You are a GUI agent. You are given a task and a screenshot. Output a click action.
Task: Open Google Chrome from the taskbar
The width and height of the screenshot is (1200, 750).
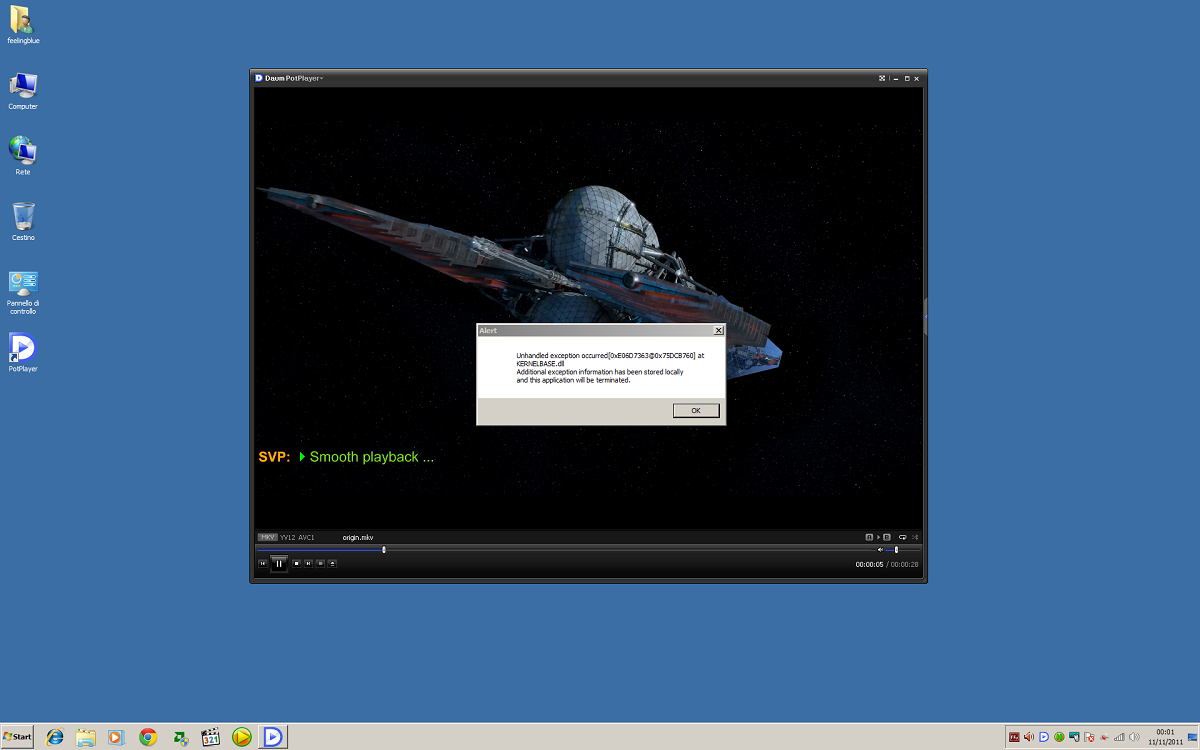[x=148, y=737]
